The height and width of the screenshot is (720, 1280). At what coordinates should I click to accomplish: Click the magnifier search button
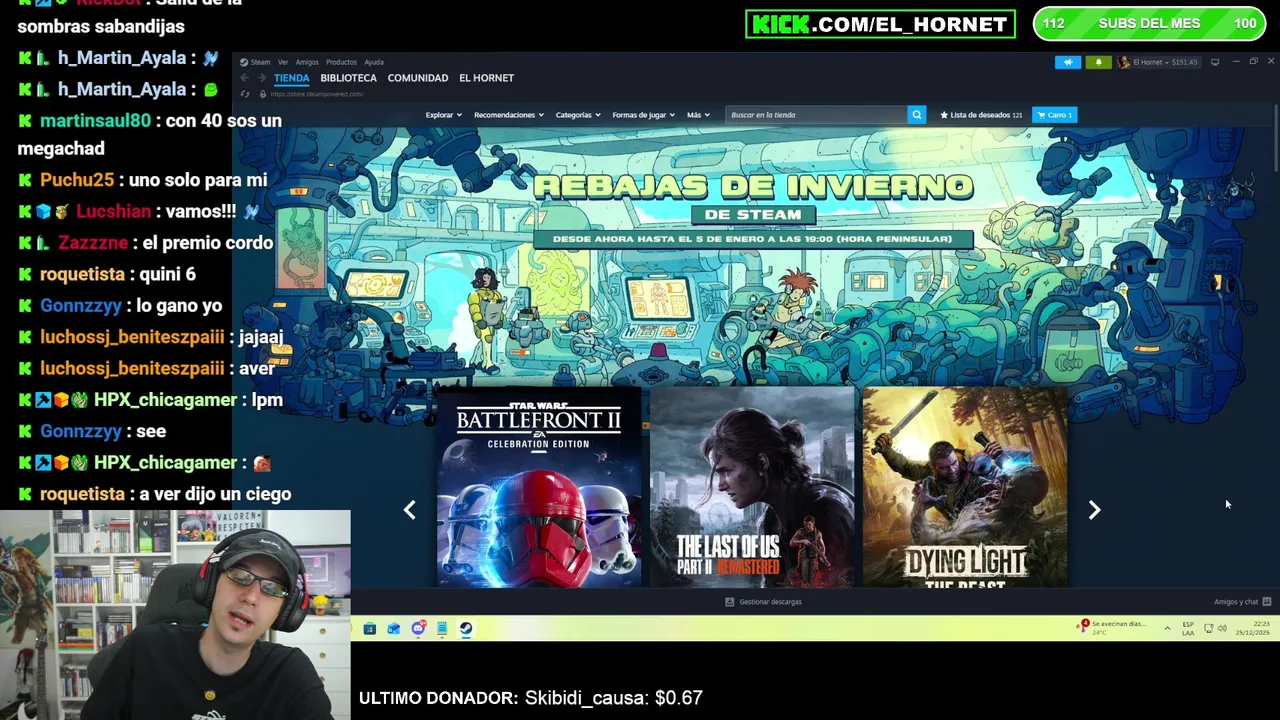coord(916,115)
